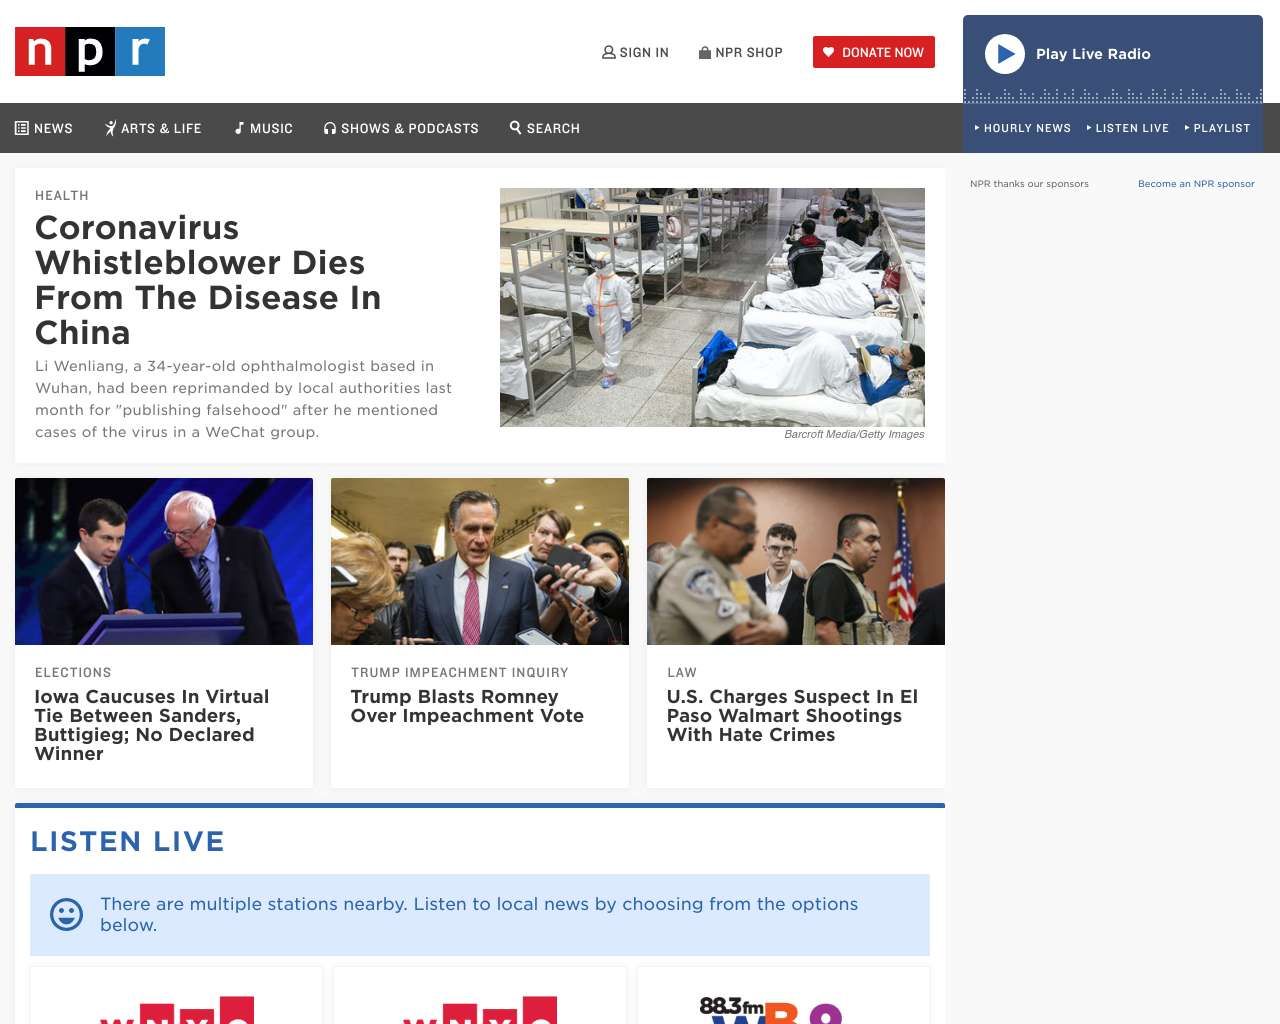Expand the Hourly News player option
The height and width of the screenshot is (1024, 1280).
coord(1023,128)
